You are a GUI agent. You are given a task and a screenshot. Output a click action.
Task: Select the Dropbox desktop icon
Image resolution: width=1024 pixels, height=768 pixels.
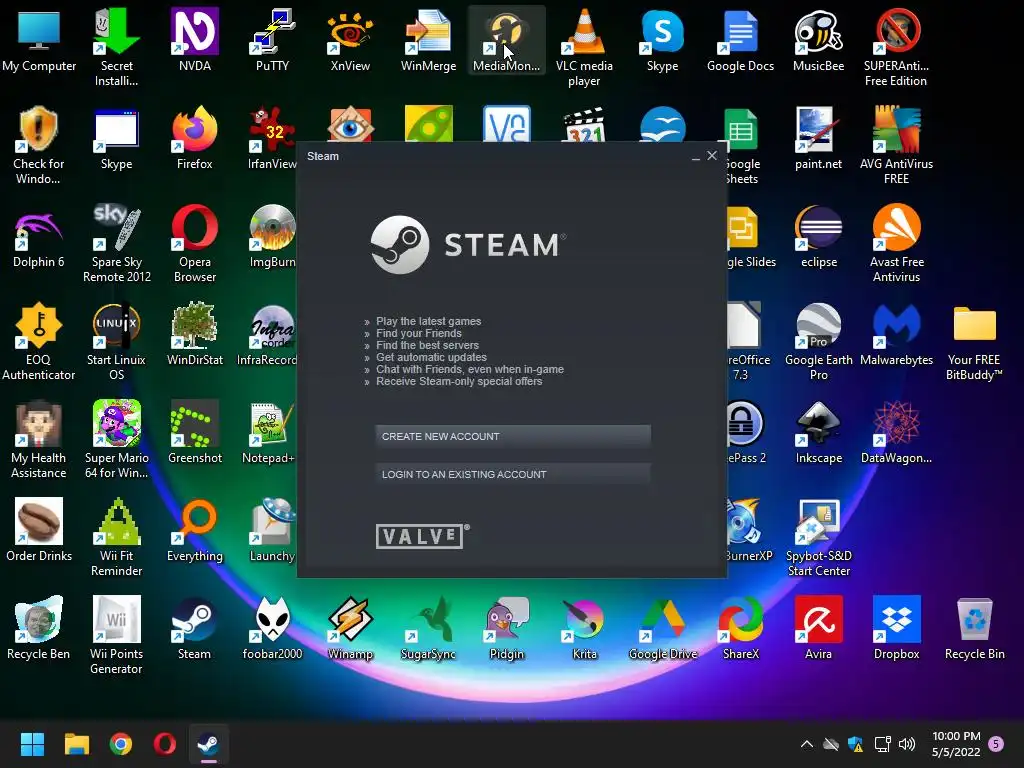897,628
